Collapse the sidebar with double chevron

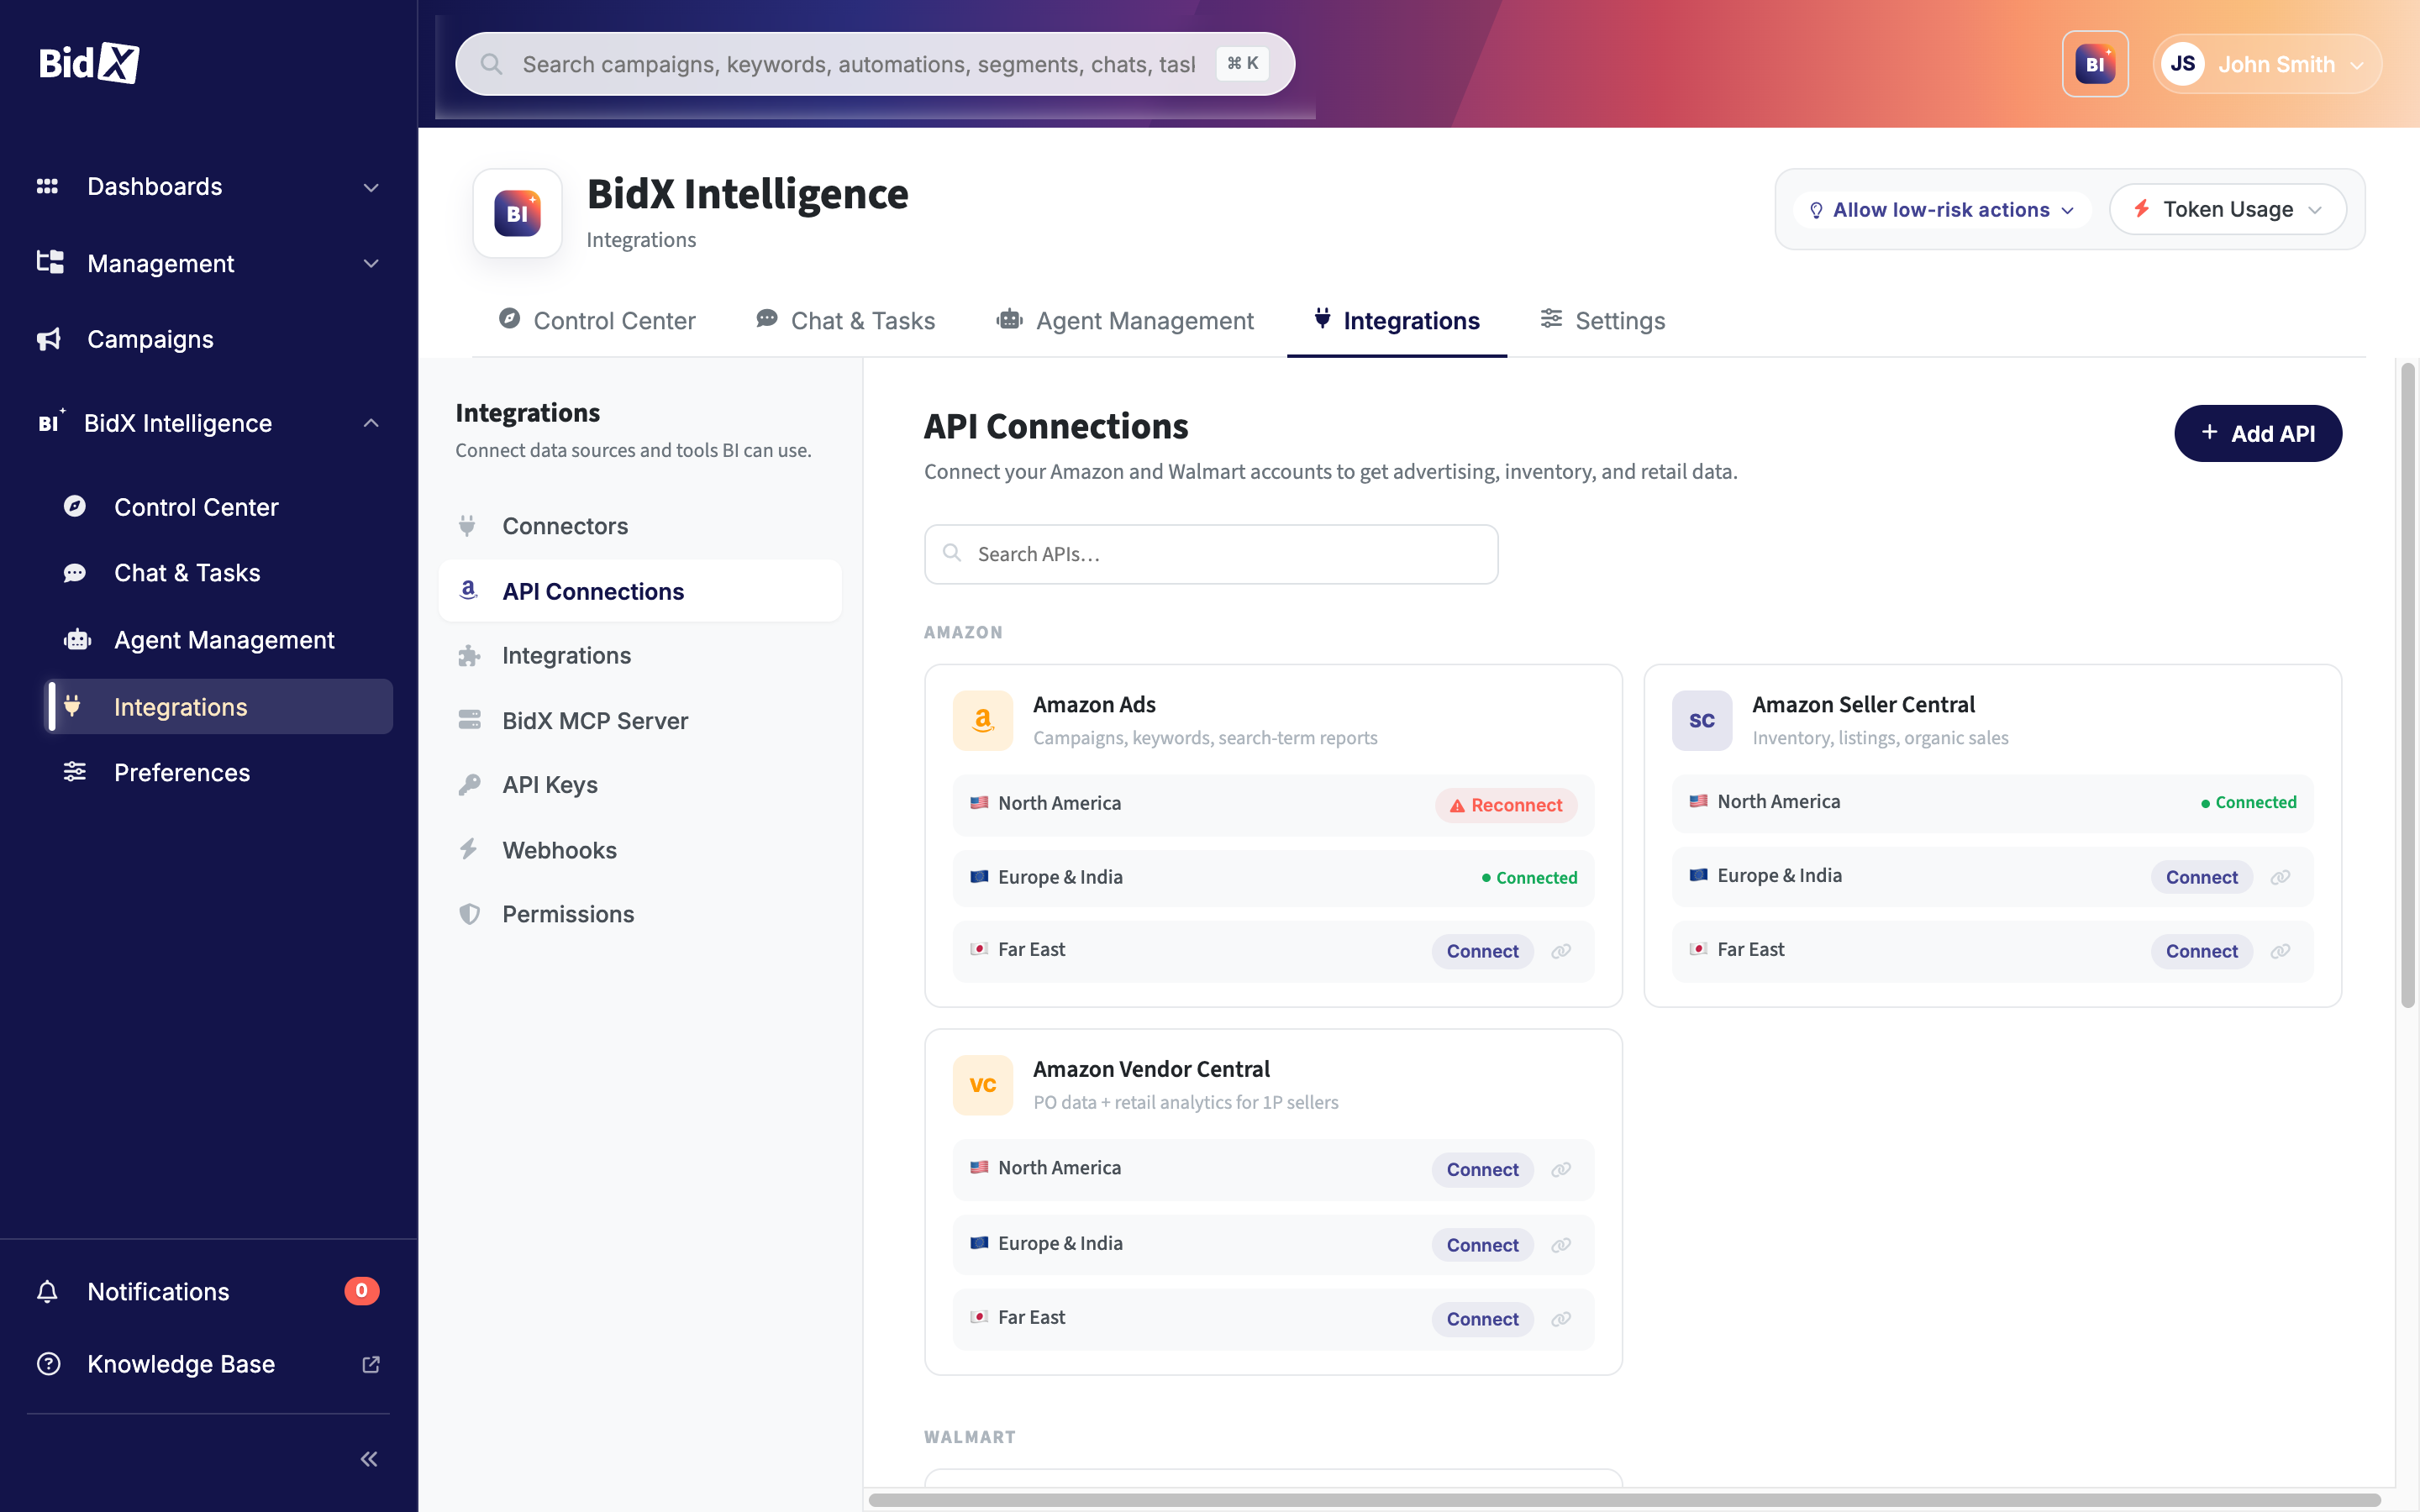pyautogui.click(x=369, y=1459)
